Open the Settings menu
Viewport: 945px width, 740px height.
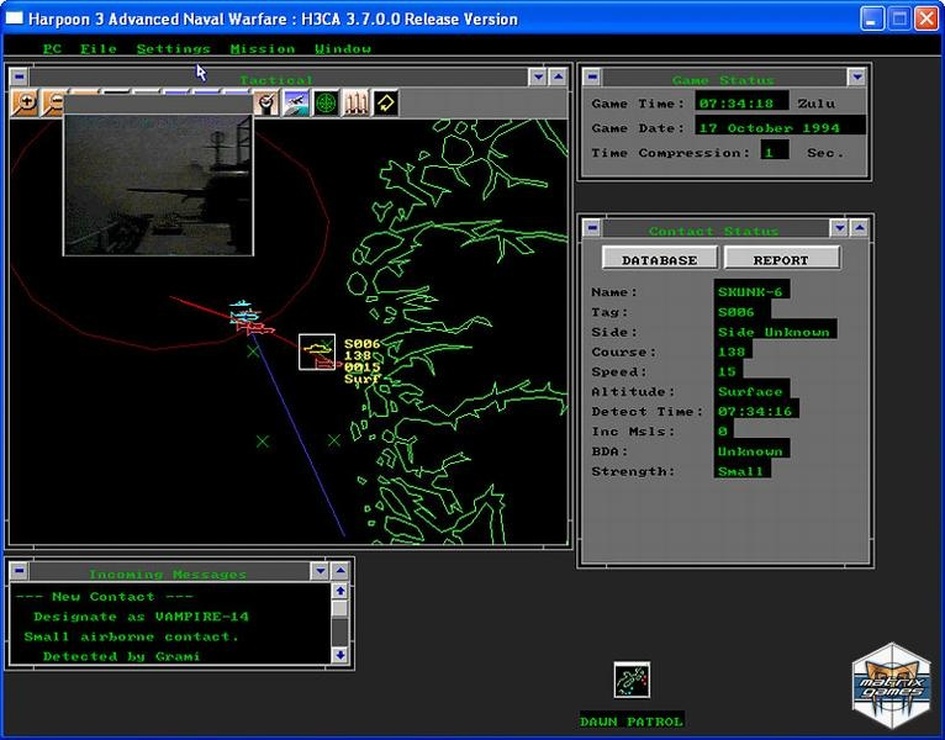click(x=173, y=48)
